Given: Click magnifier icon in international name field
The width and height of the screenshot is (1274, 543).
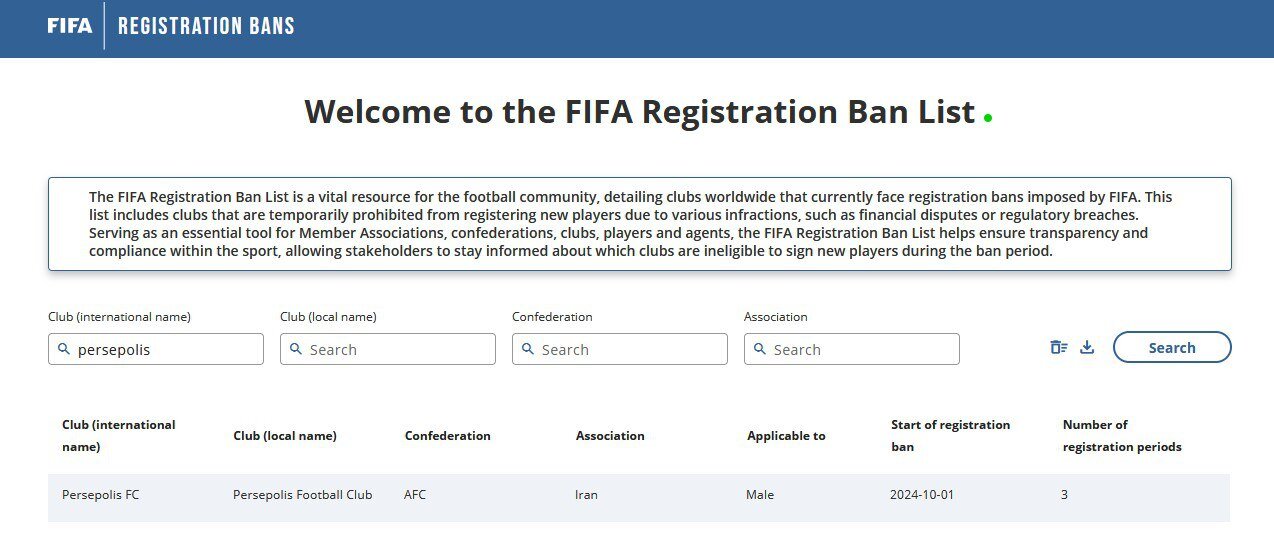Looking at the screenshot, I should click(x=64, y=349).
